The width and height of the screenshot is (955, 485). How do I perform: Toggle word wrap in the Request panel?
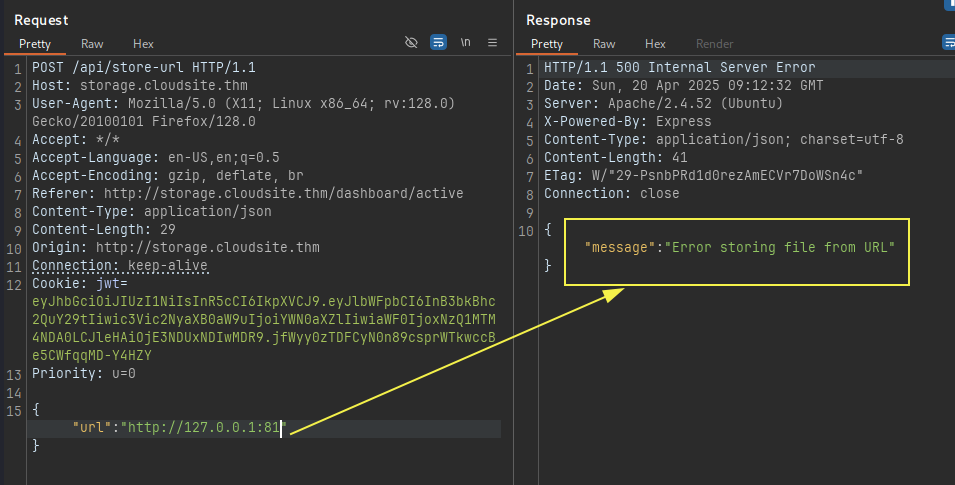[439, 43]
